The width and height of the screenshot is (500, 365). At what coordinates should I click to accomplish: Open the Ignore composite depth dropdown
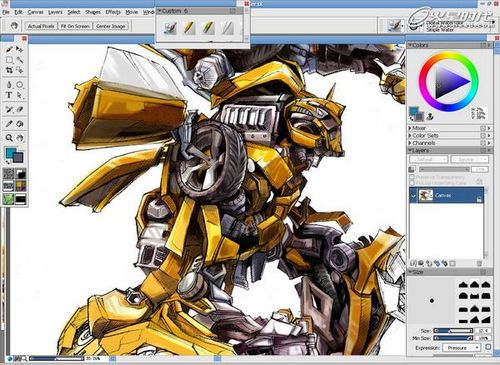coord(470,159)
